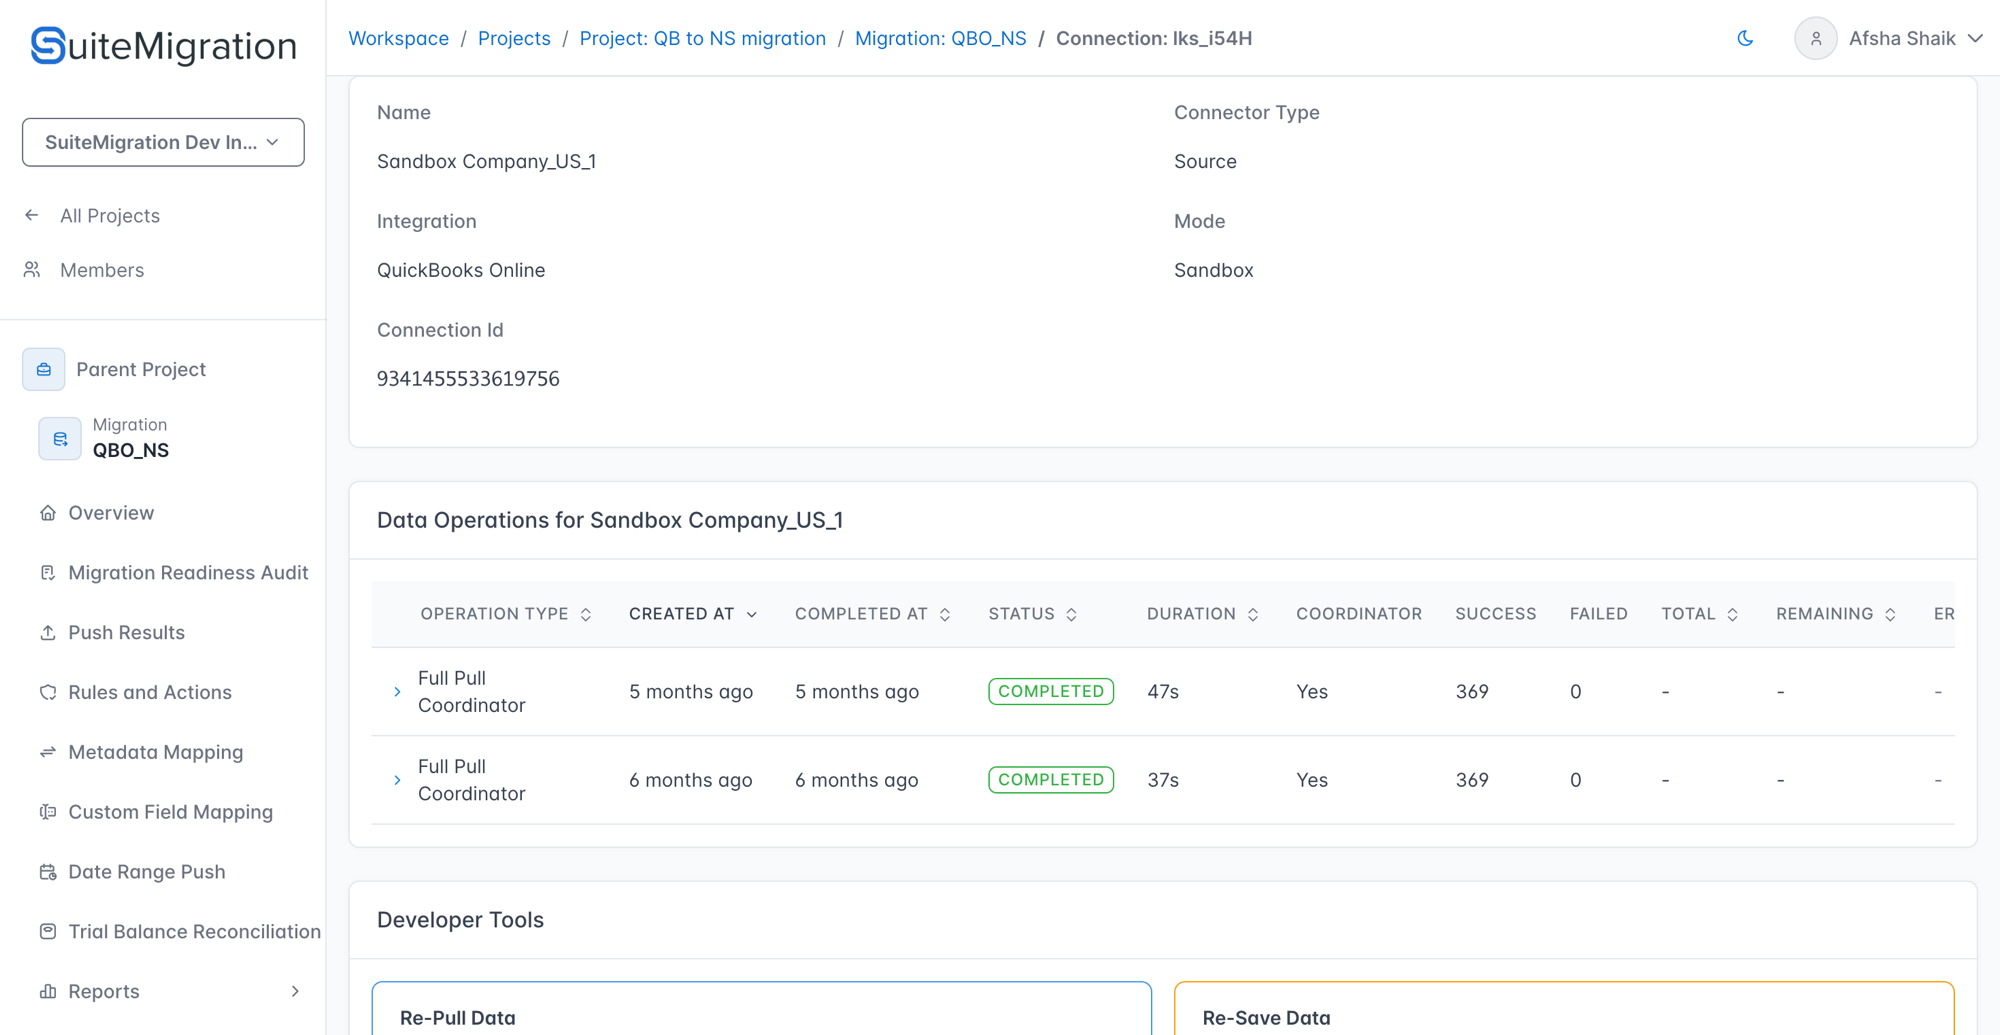2000x1035 pixels.
Task: Click Parent Project briefcase icon
Action: point(44,369)
